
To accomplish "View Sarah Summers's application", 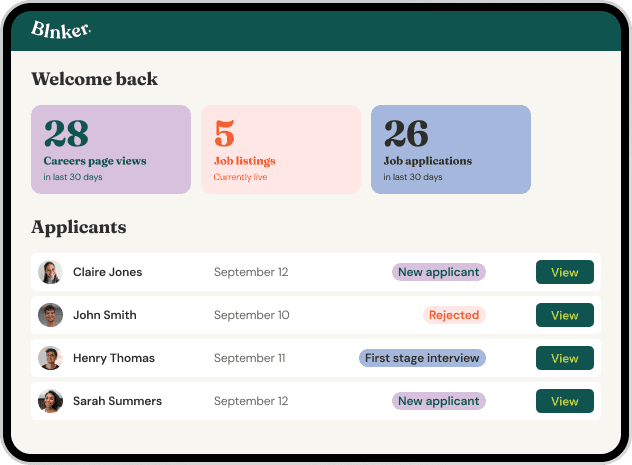I will click(x=564, y=401).
